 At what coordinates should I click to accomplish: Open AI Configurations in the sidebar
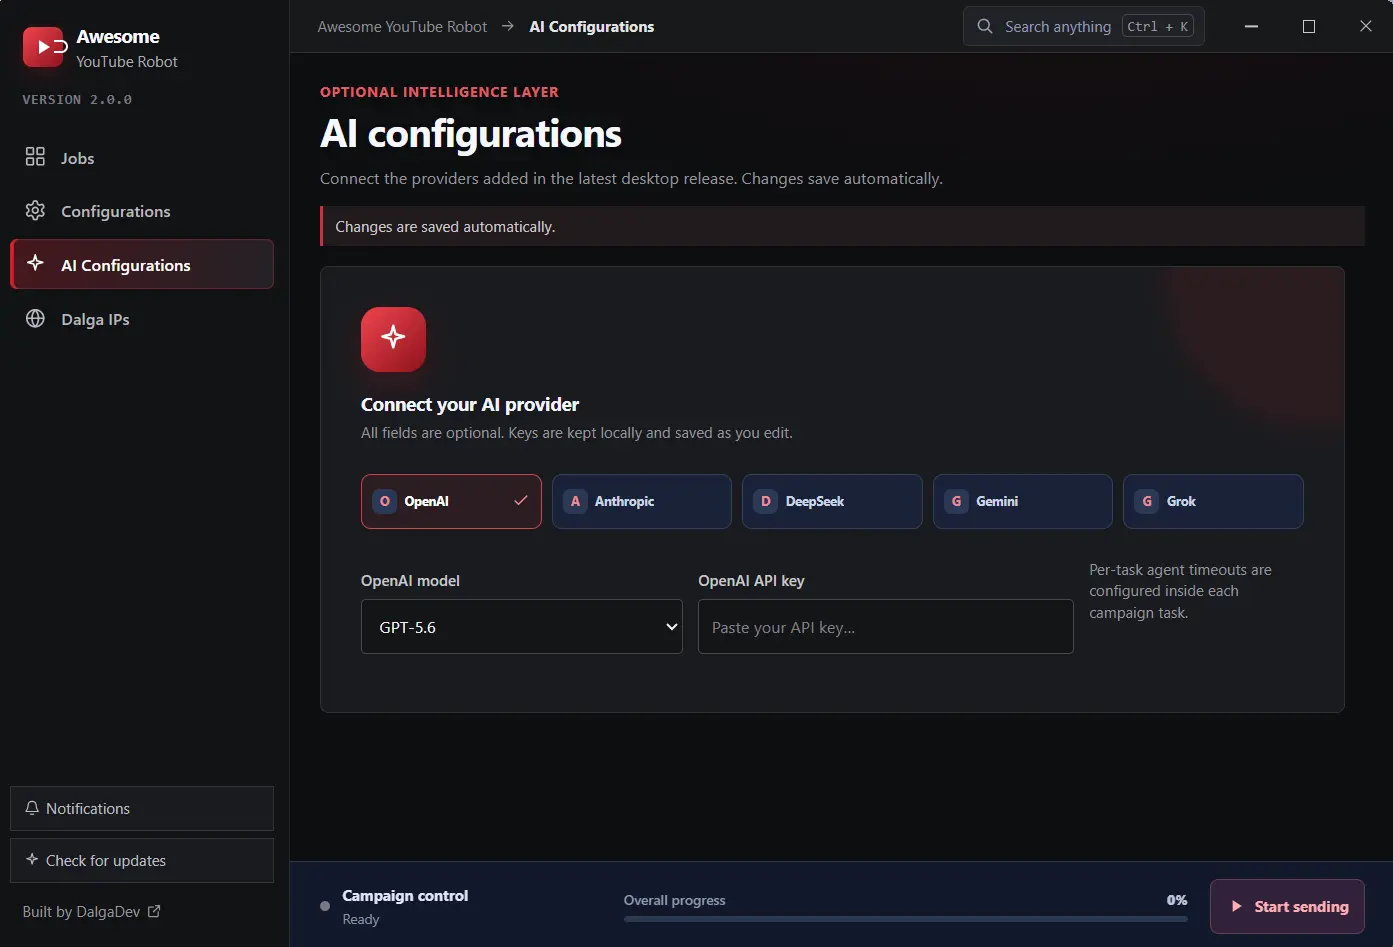click(142, 264)
